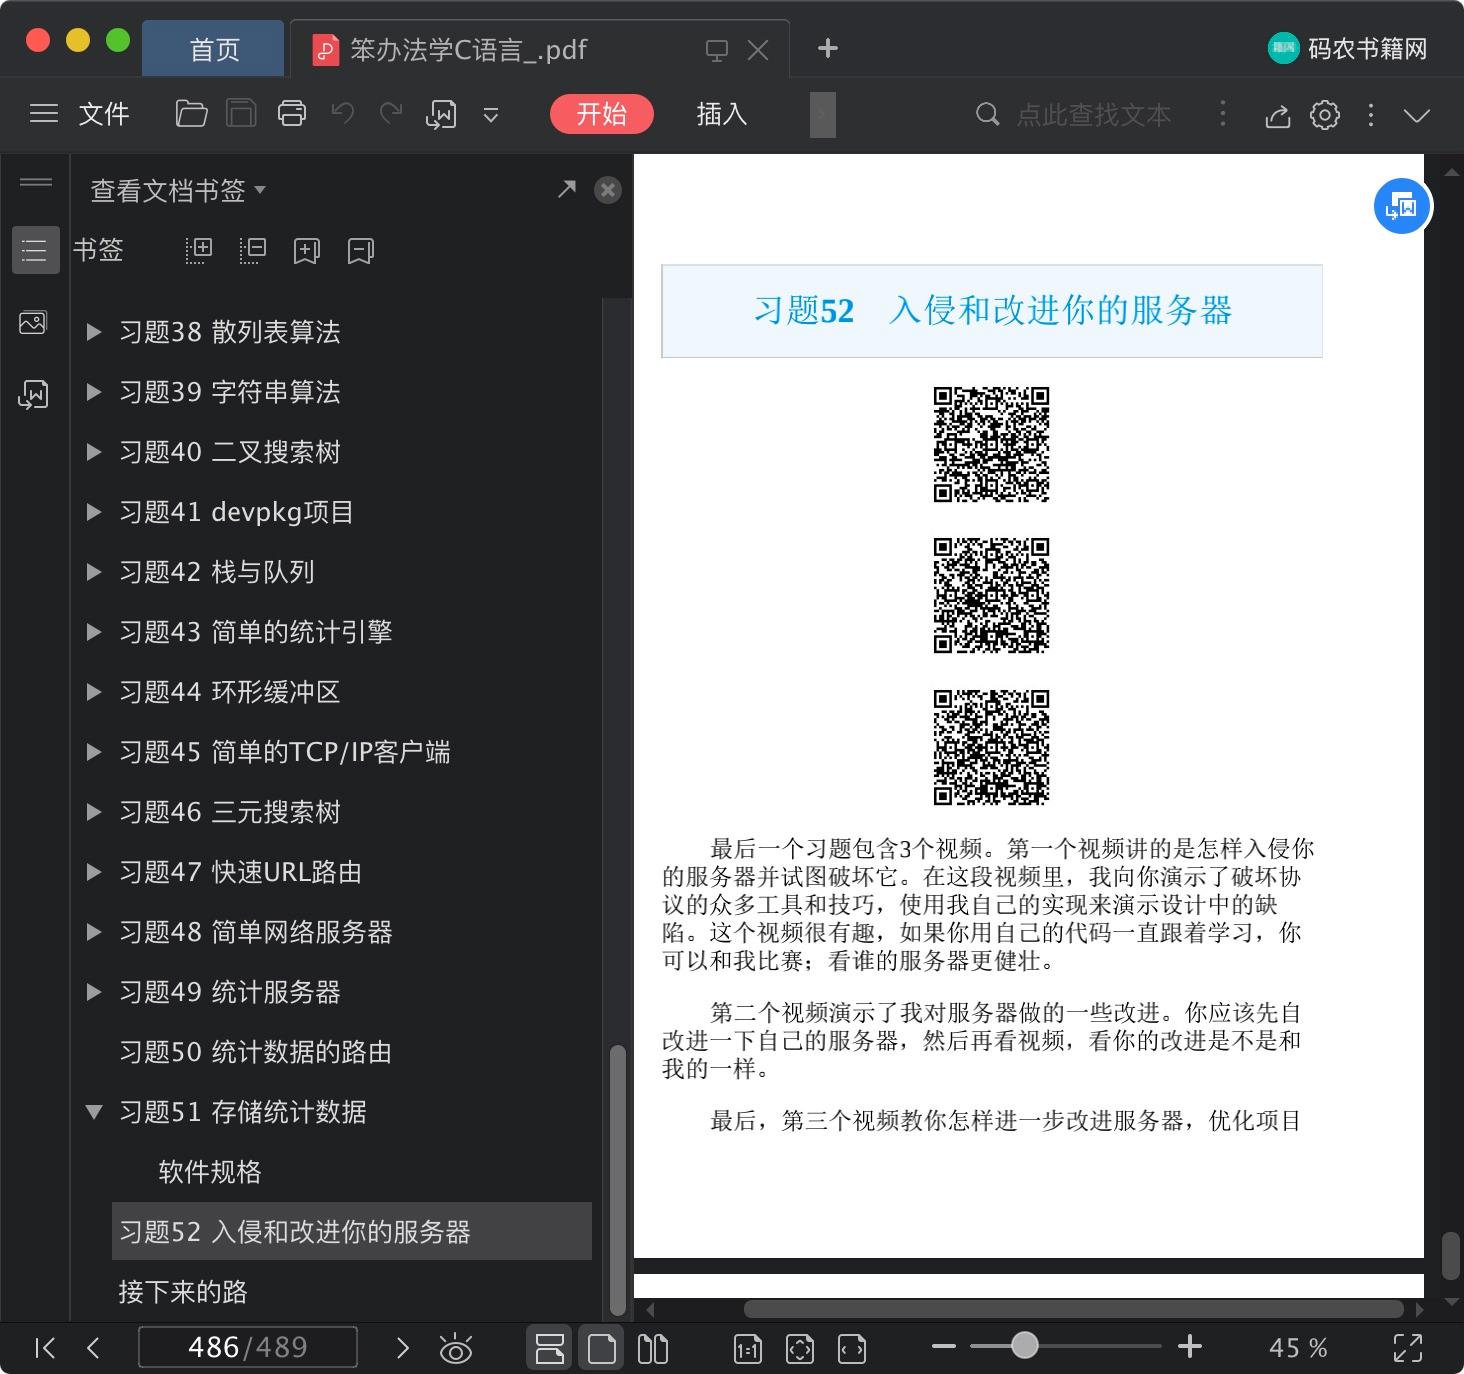Toggle single page view
The height and width of the screenshot is (1374, 1464).
point(602,1348)
